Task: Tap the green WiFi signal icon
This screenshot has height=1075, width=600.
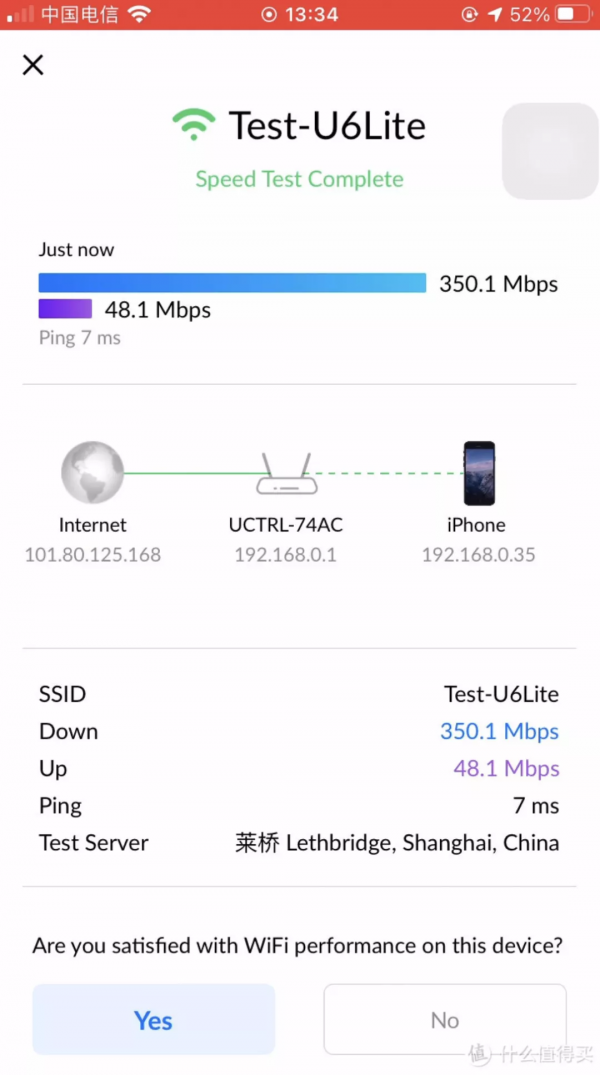Action: click(193, 125)
